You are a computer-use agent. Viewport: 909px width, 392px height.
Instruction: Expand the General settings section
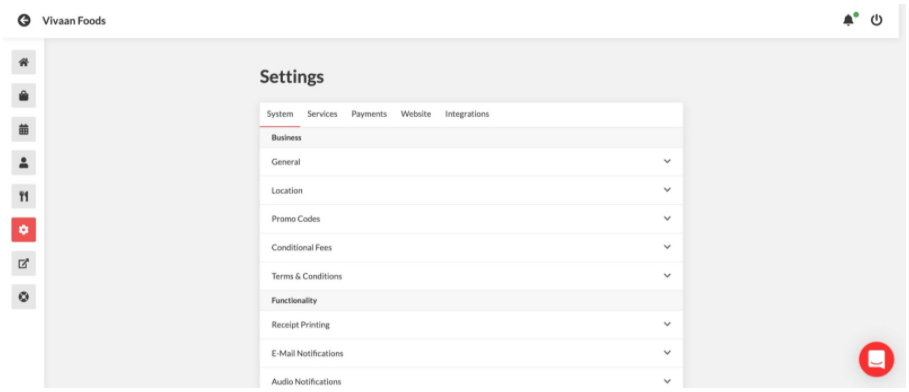click(471, 162)
